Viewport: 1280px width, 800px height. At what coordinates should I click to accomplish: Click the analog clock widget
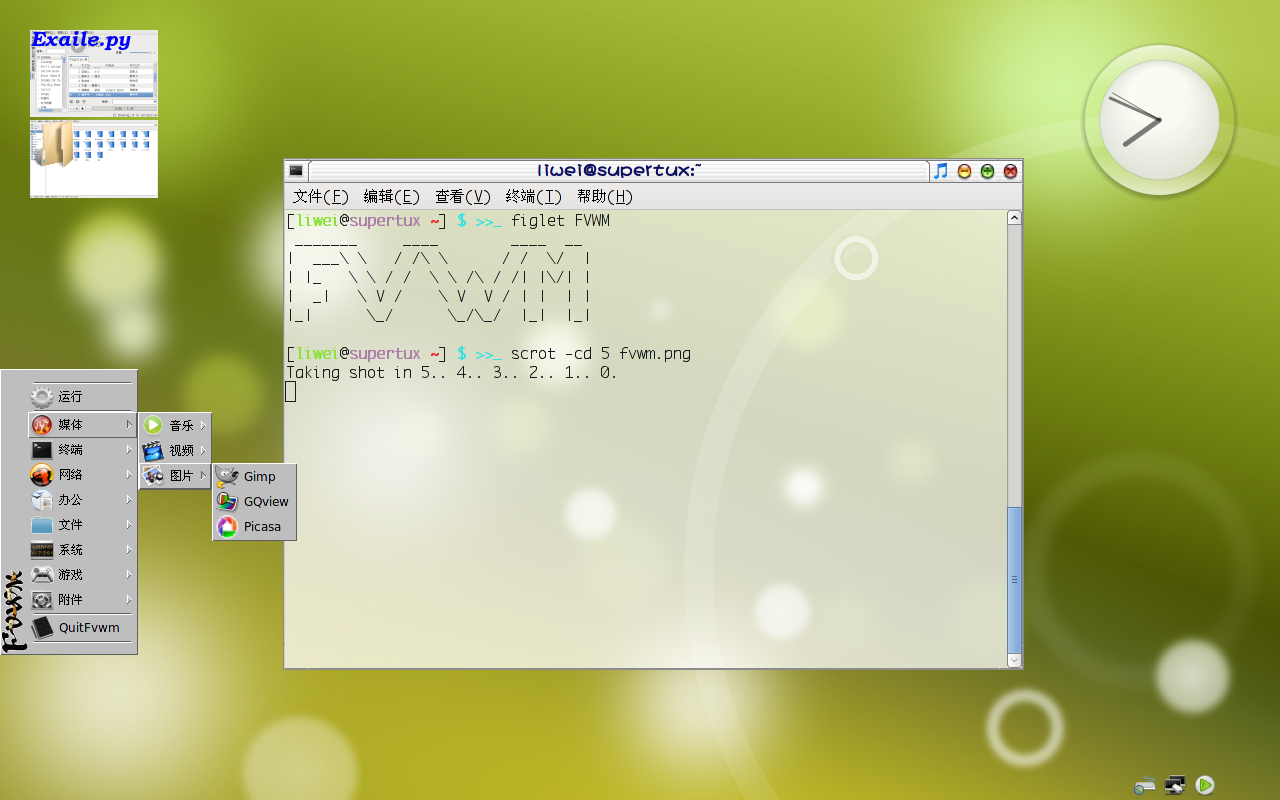[x=1159, y=120]
